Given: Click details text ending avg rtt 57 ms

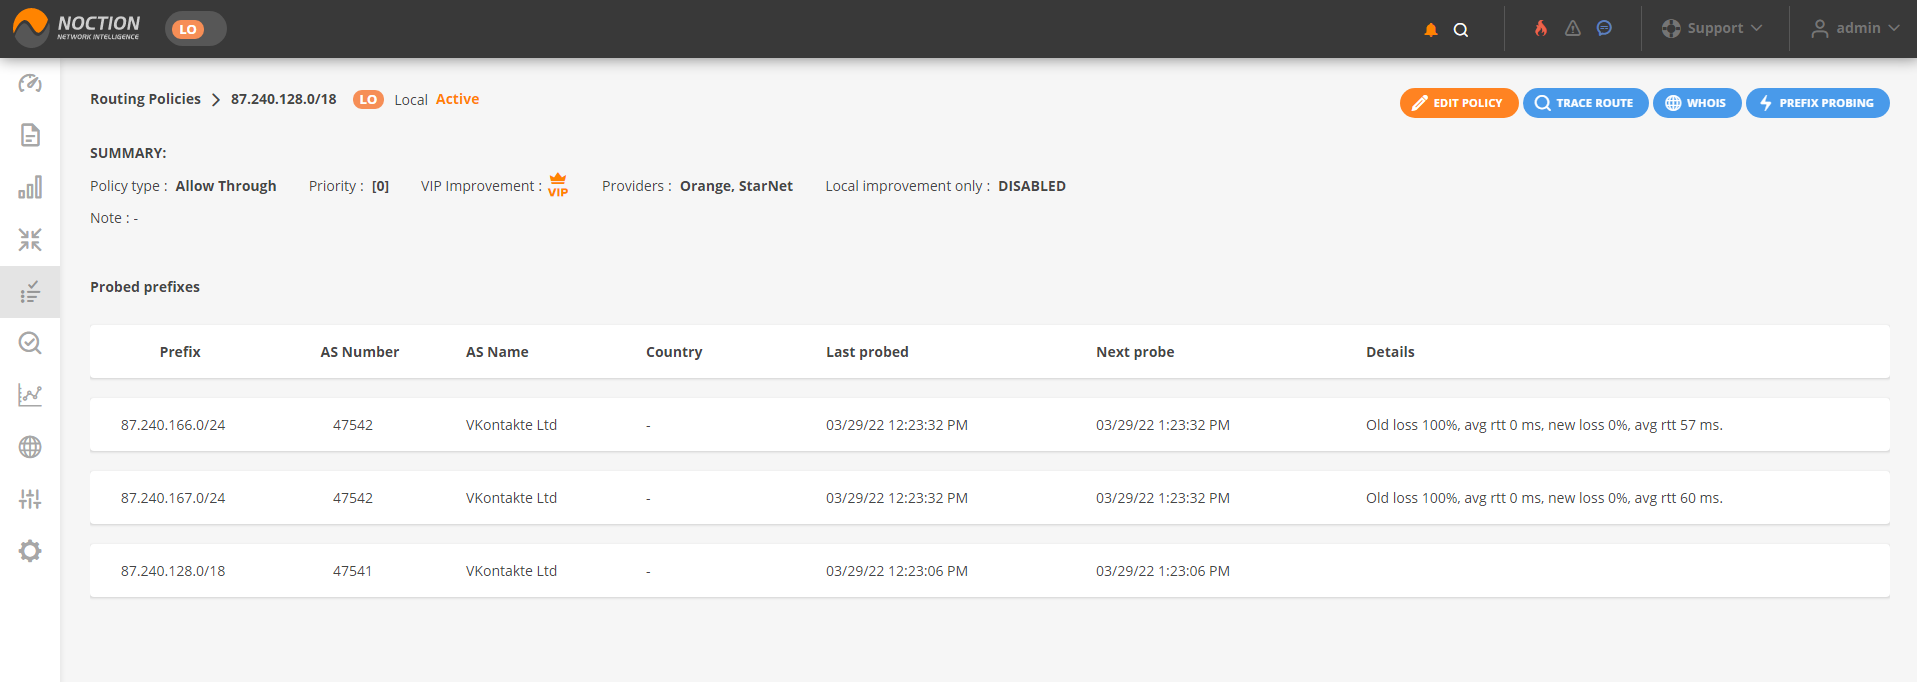Looking at the screenshot, I should pyautogui.click(x=1544, y=425).
